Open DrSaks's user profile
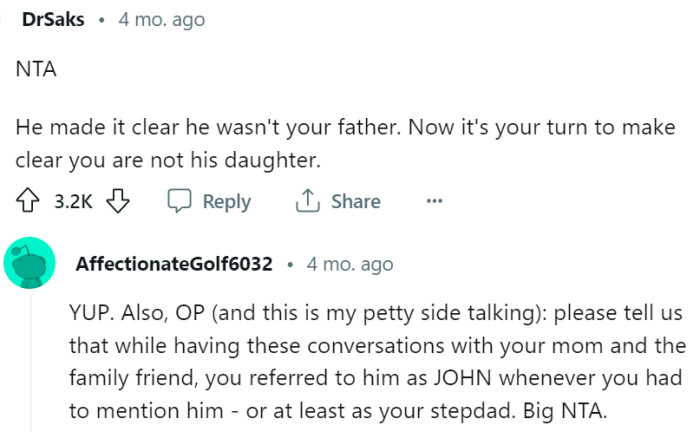The height and width of the screenshot is (432, 700). tap(52, 20)
